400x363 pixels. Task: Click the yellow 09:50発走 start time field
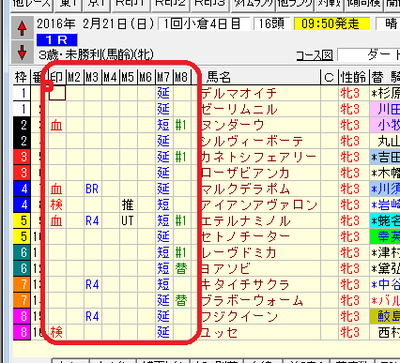click(x=332, y=24)
